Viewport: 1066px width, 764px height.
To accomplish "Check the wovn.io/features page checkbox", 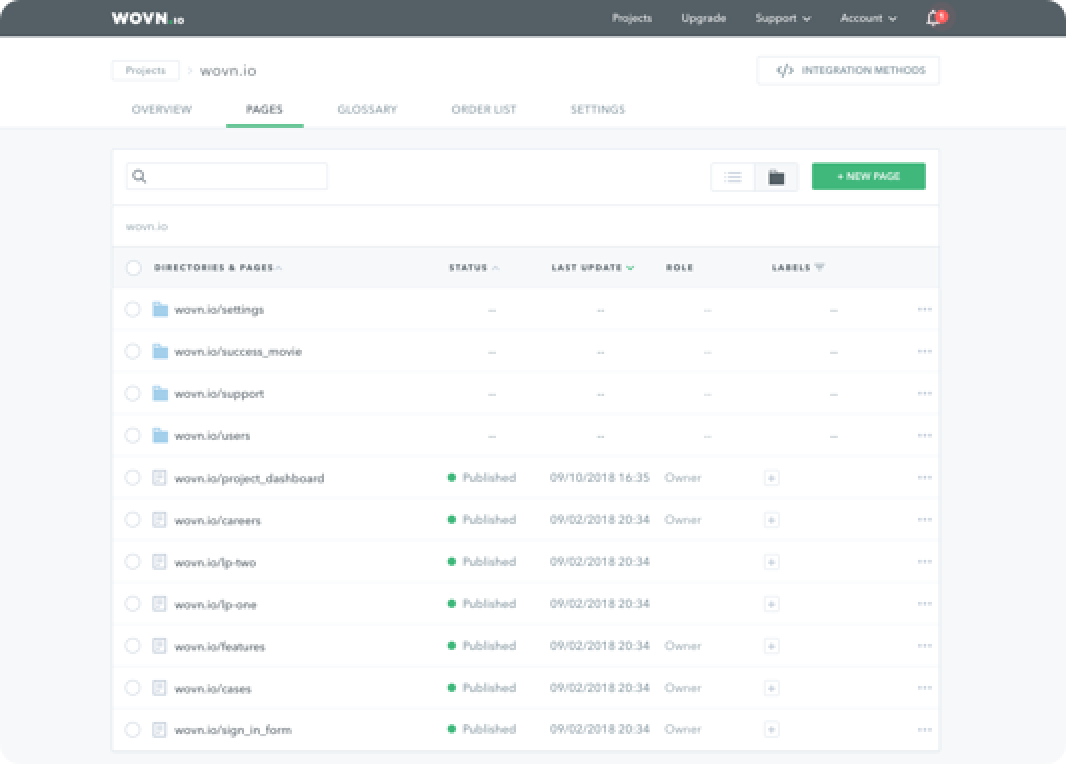I will (x=133, y=646).
